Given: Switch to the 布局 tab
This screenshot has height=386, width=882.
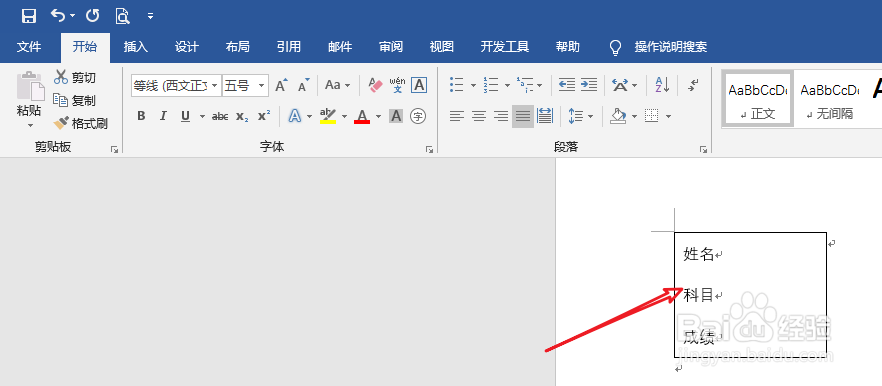Looking at the screenshot, I should [x=237, y=47].
